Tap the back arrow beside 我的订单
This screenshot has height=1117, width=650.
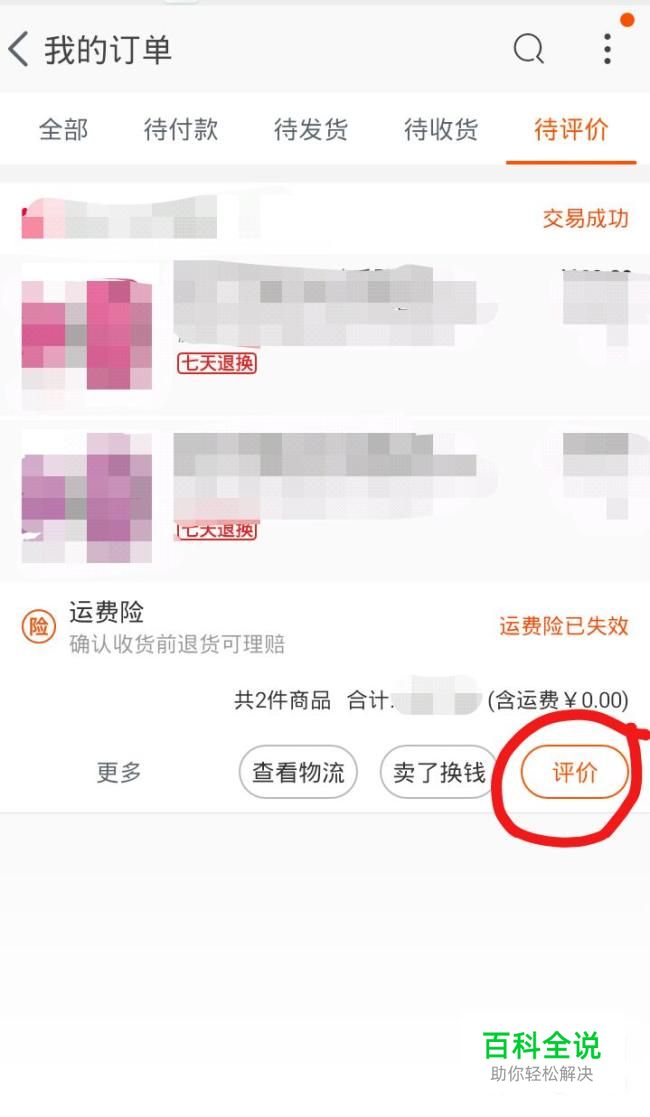click(19, 50)
